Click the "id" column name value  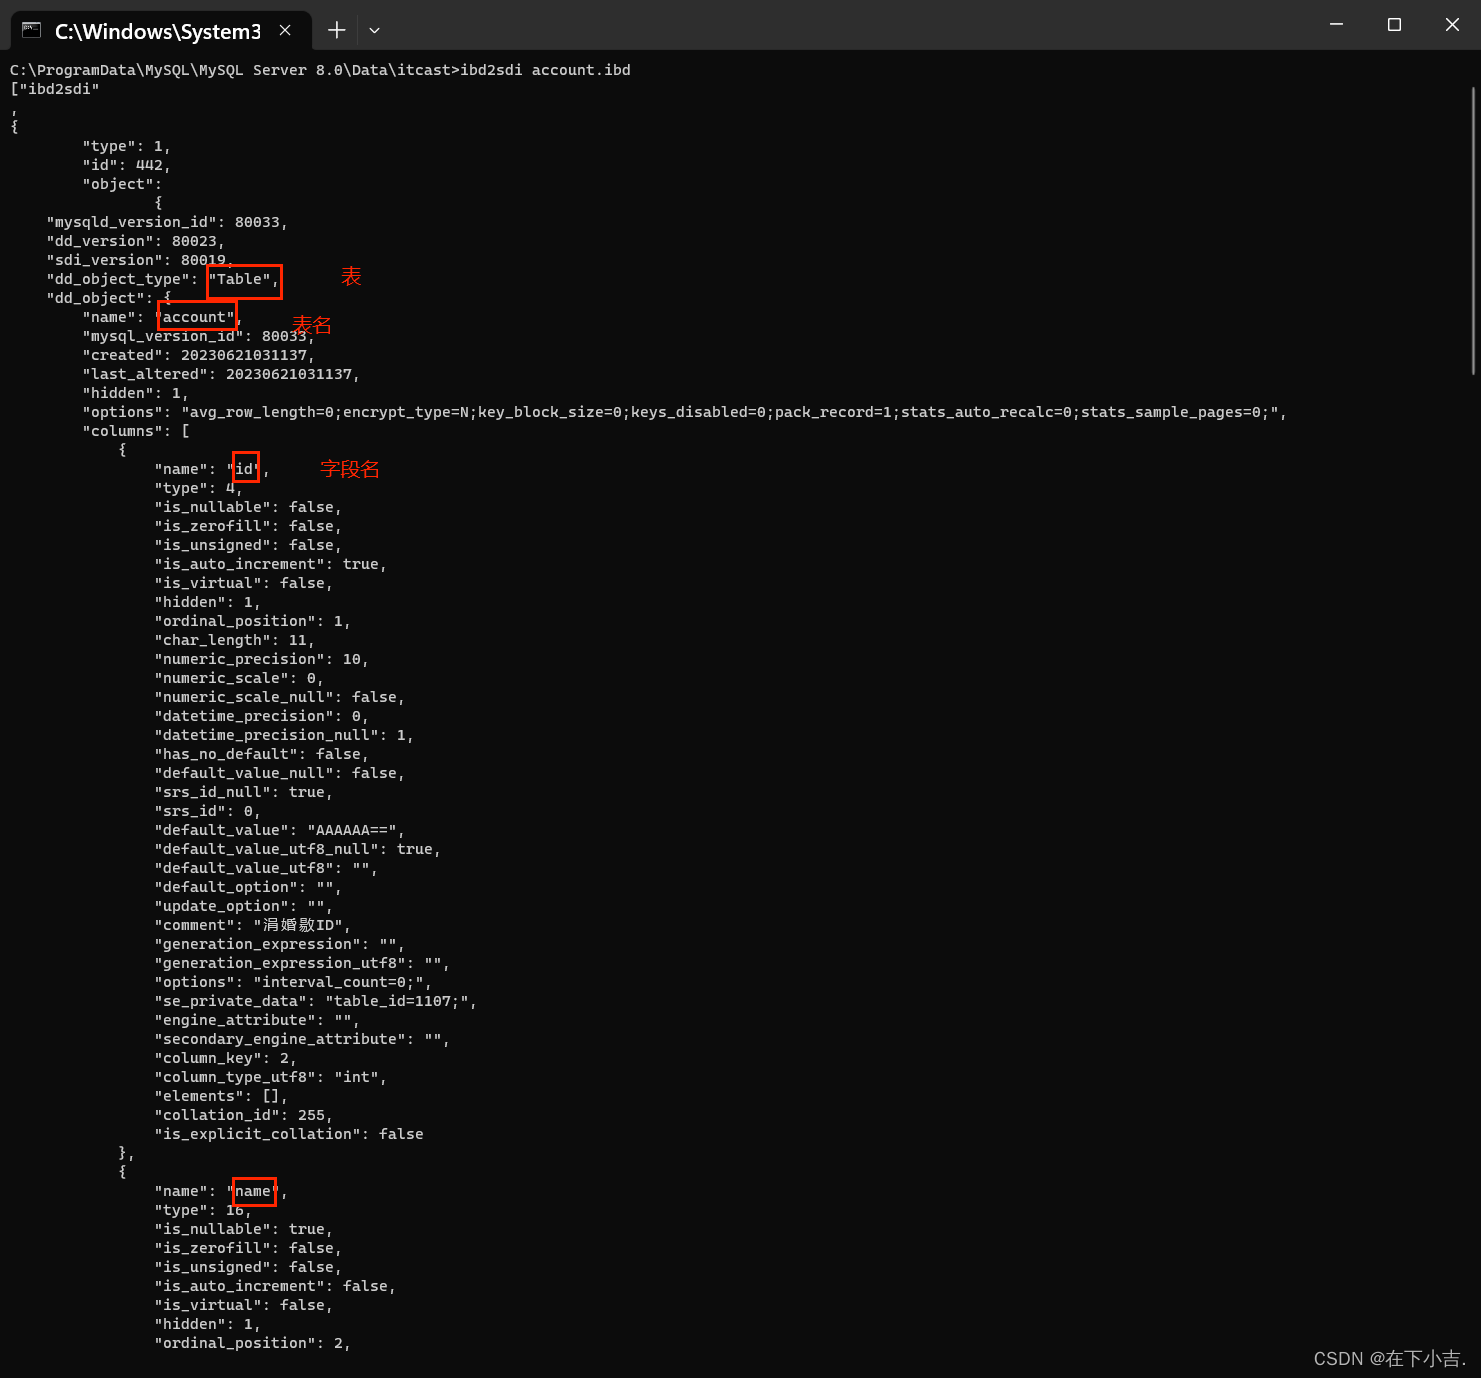click(245, 469)
